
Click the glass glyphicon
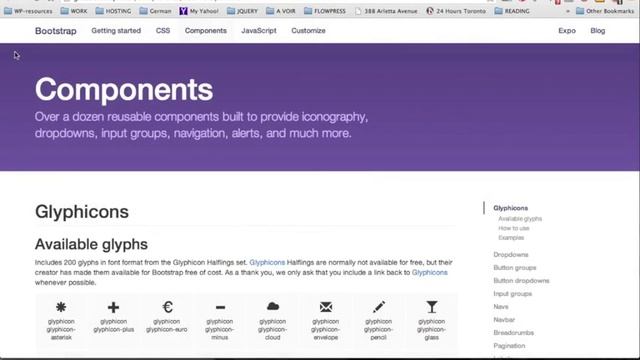click(431, 307)
